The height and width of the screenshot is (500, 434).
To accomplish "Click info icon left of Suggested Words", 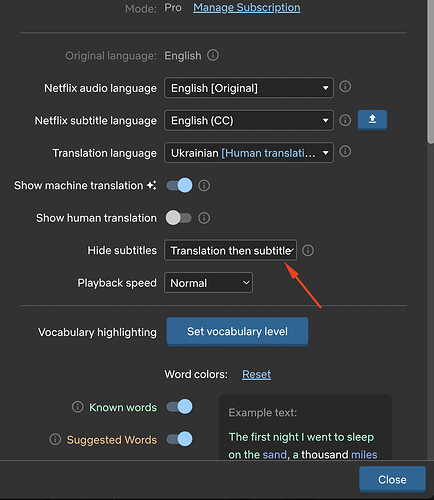I will click(x=55, y=439).
